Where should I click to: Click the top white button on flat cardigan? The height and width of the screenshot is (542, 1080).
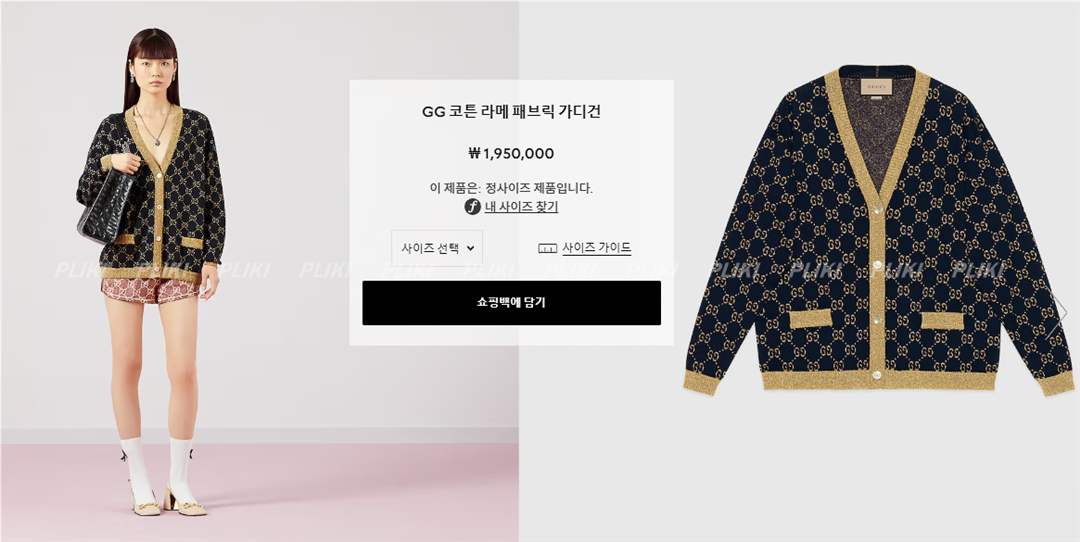[x=878, y=209]
